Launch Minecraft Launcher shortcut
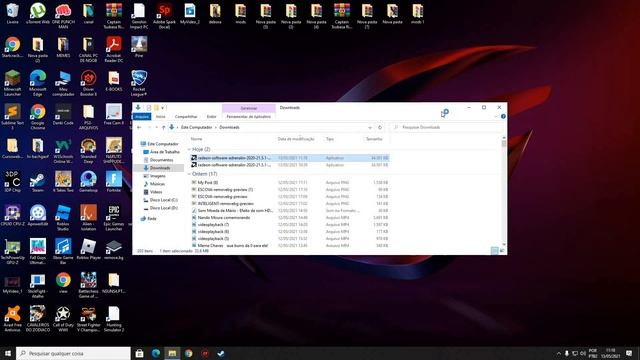640x360 pixels. pos(12,83)
